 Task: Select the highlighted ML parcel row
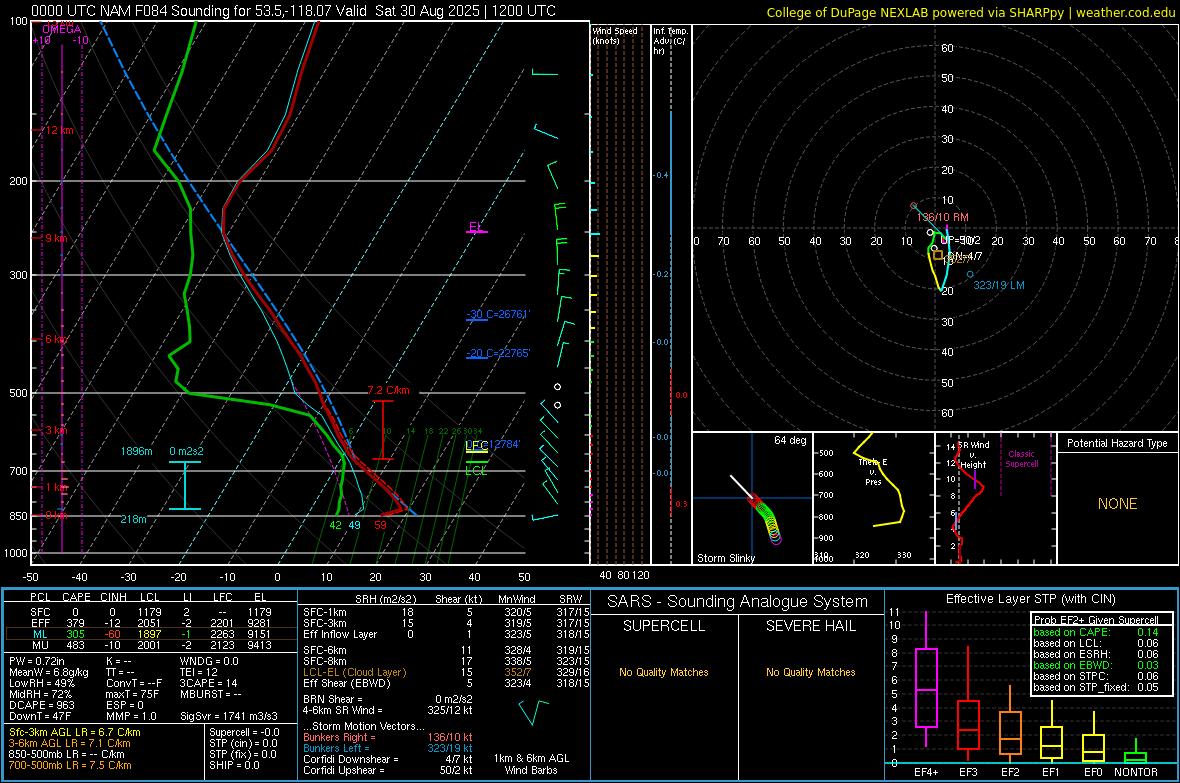click(151, 634)
